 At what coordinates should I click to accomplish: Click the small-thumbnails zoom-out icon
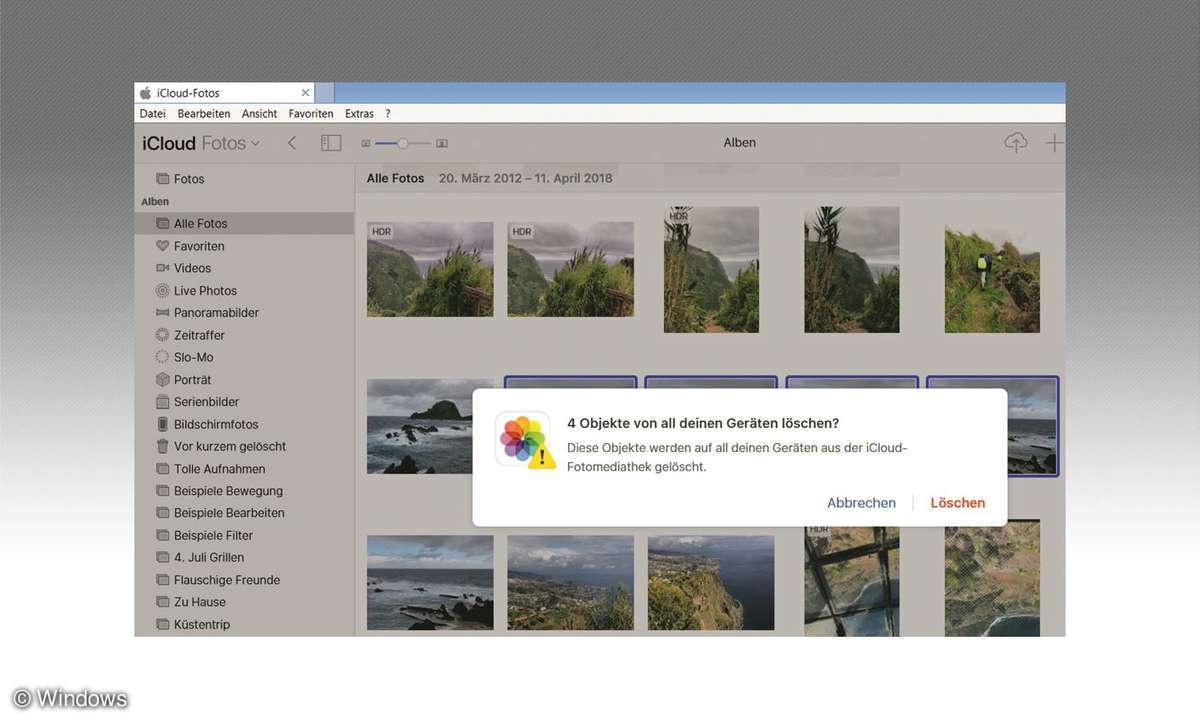(366, 144)
